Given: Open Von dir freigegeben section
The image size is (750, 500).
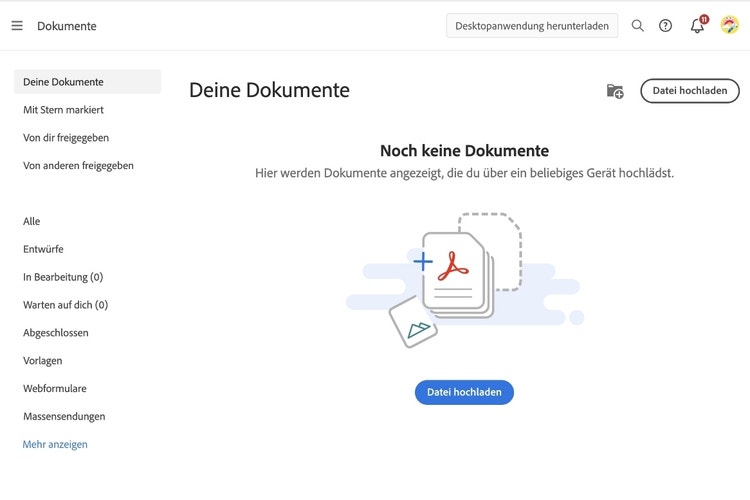Looking at the screenshot, I should (x=66, y=138).
